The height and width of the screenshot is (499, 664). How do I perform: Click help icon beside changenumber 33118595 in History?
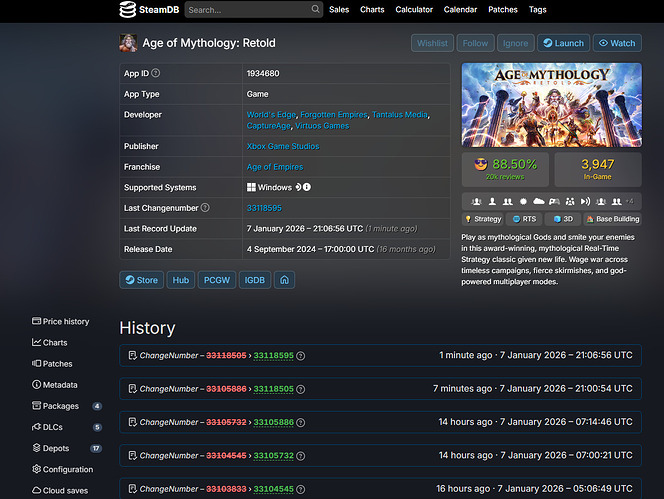[300, 356]
